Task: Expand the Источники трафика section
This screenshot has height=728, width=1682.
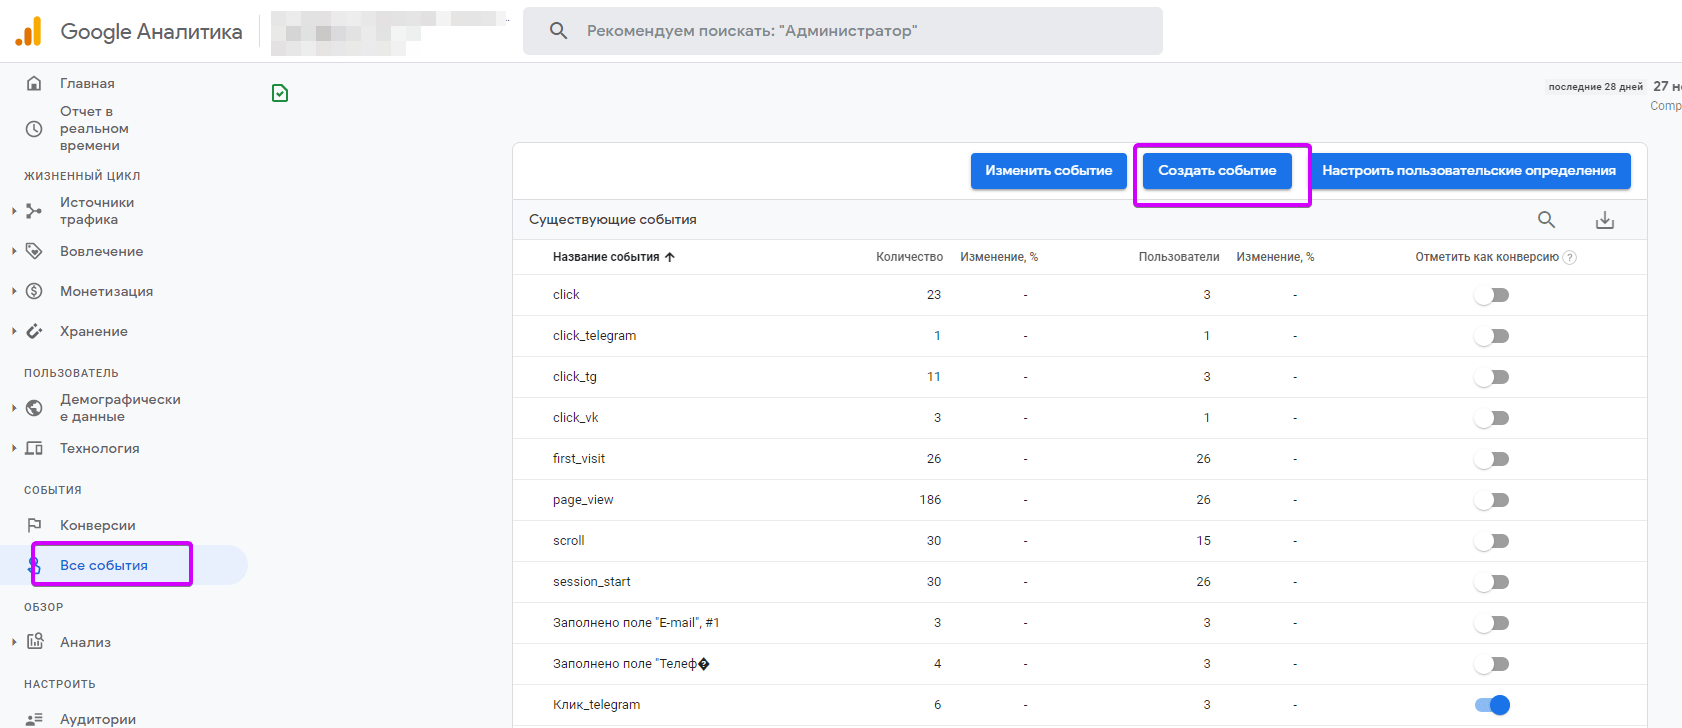Action: point(14,211)
